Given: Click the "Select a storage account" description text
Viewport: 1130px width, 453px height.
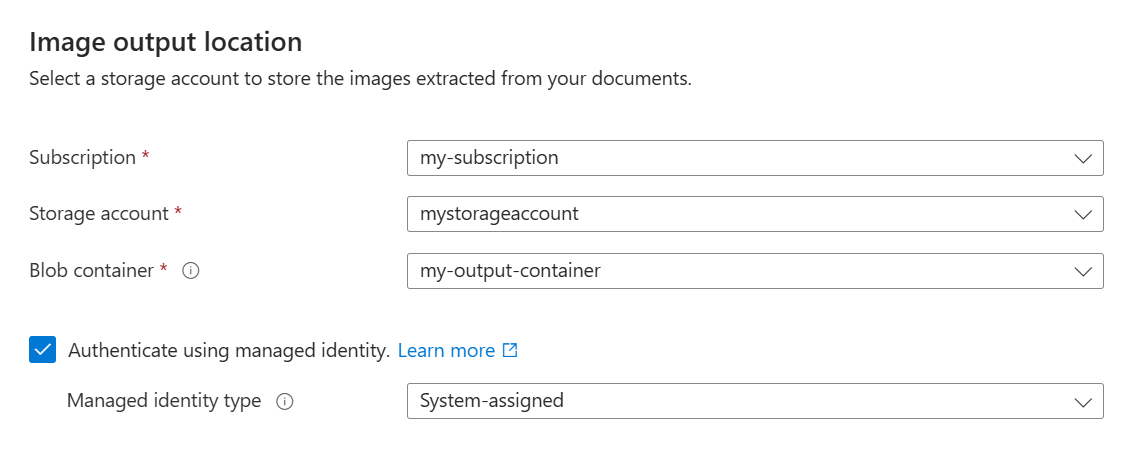Looking at the screenshot, I should [x=360, y=78].
